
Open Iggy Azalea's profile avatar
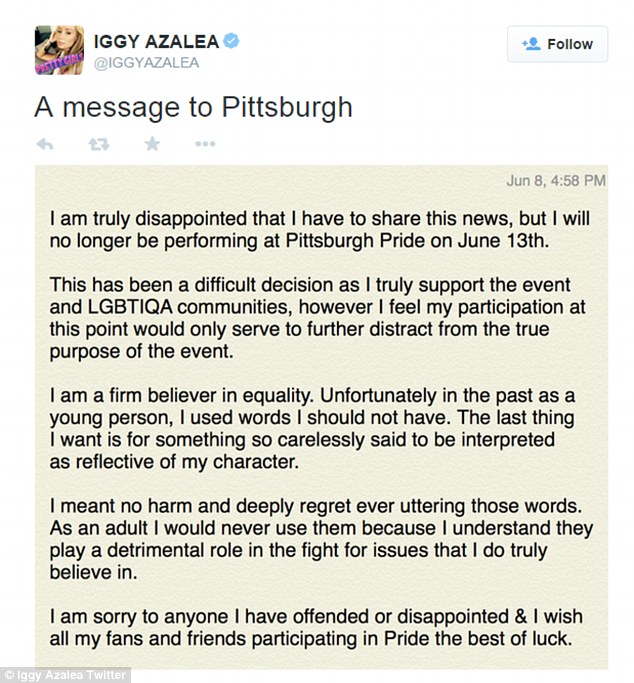pos(60,51)
